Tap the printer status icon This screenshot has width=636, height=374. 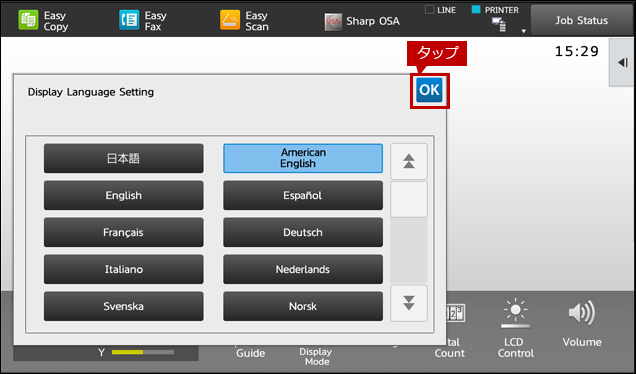coord(499,24)
